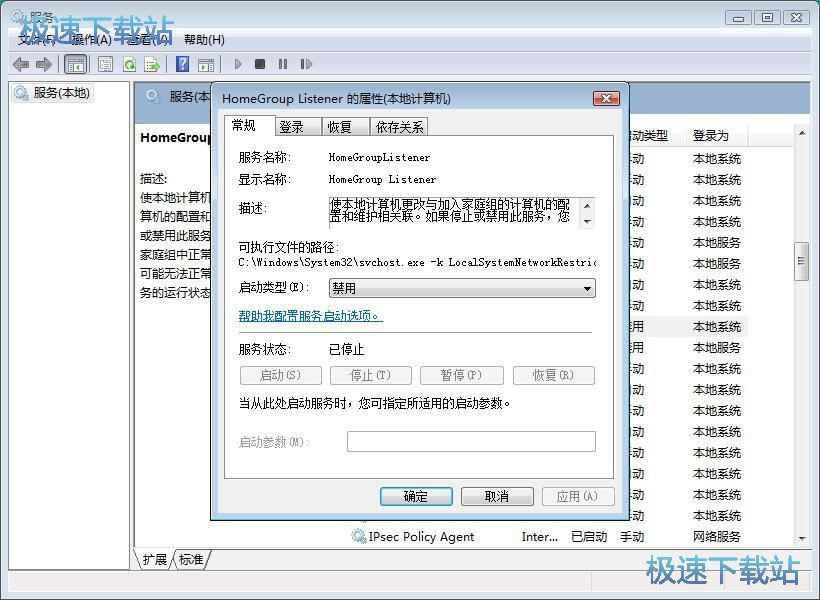Image resolution: width=820 pixels, height=600 pixels.
Task: Click the description box up arrow
Action: pyautogui.click(x=587, y=205)
